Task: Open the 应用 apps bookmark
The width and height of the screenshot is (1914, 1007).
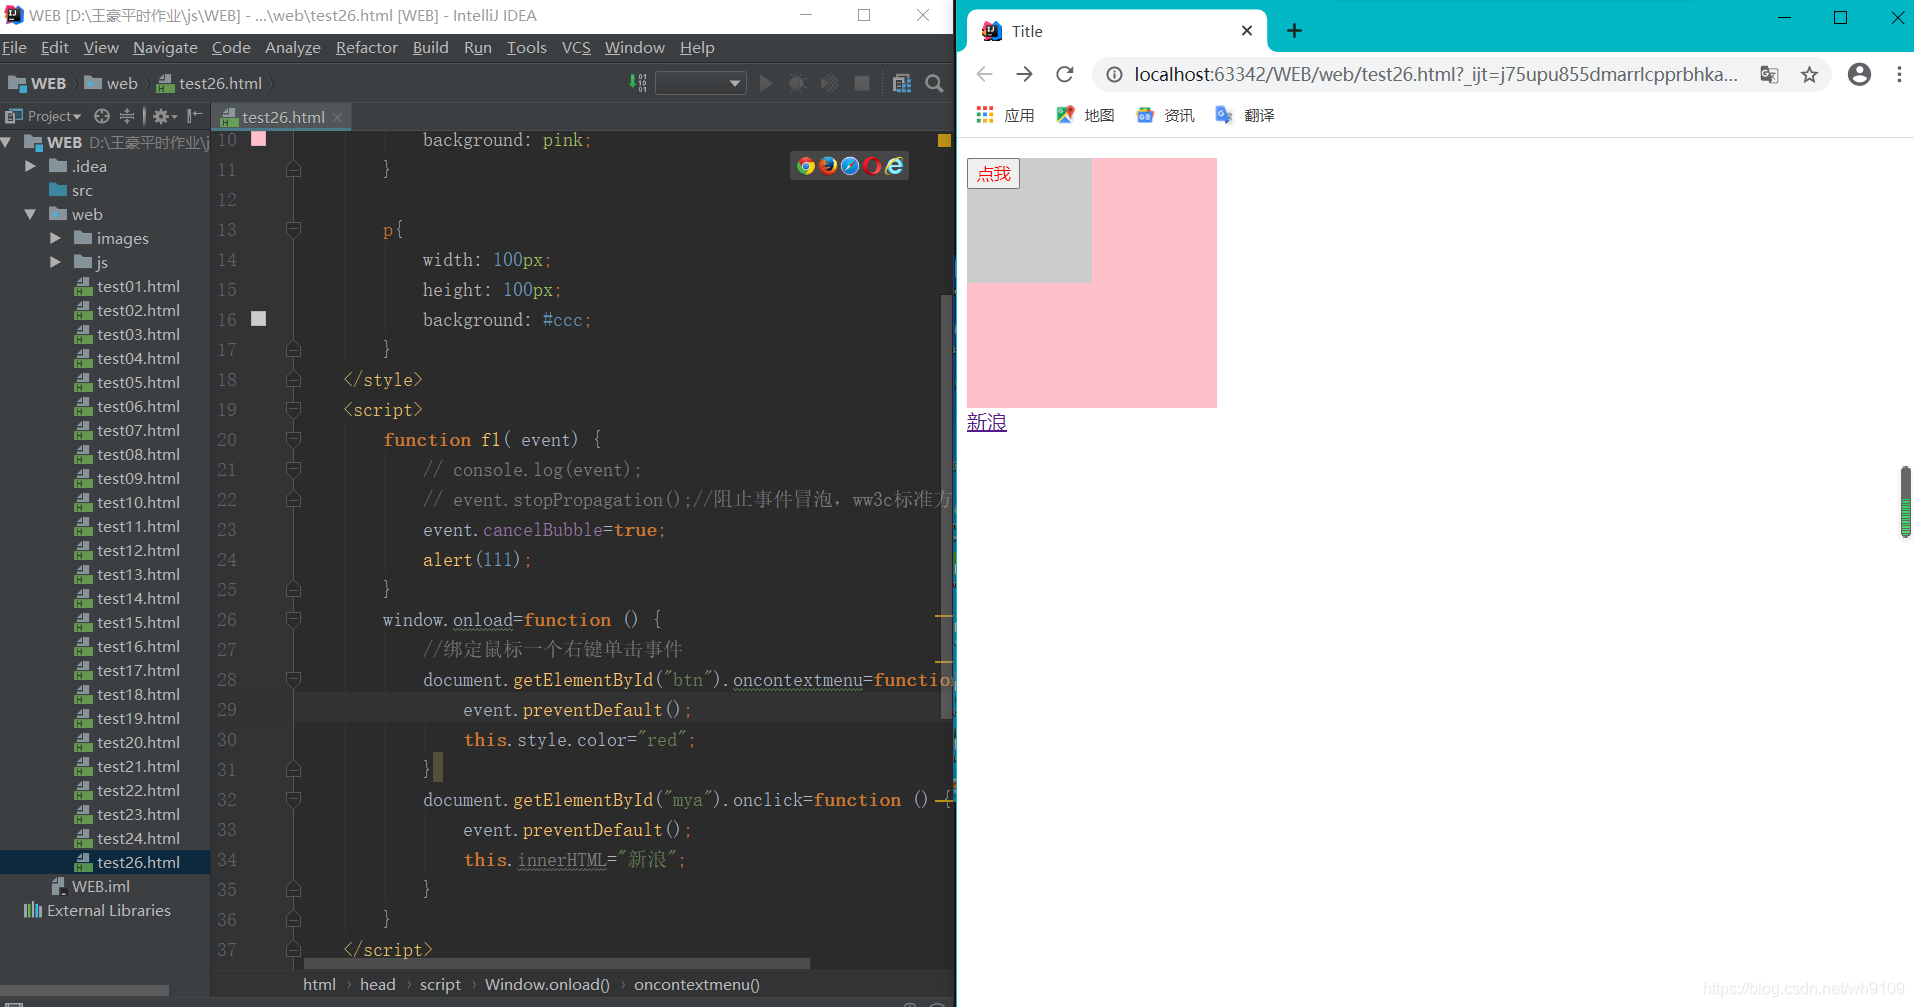Action: tap(1005, 115)
